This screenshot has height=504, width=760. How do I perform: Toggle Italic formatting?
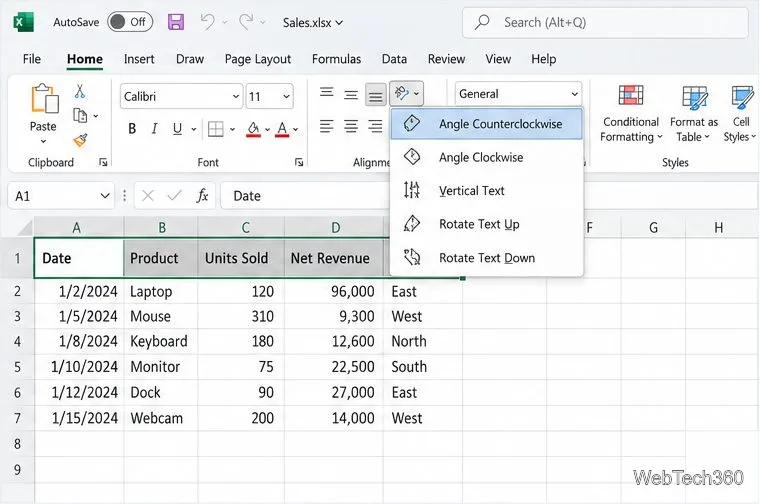click(x=154, y=128)
